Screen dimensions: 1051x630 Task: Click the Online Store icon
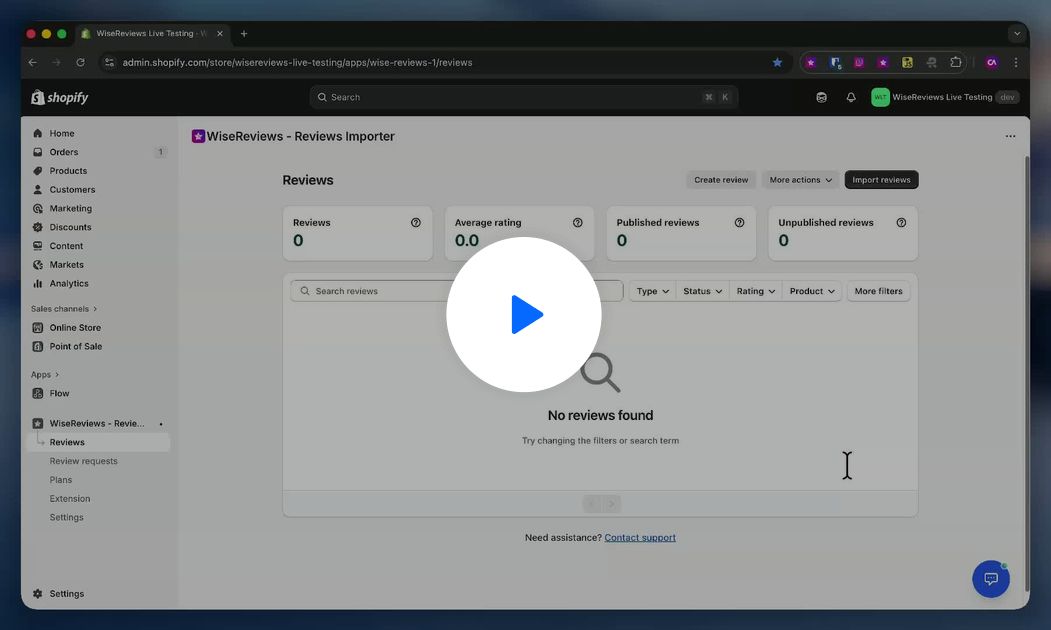click(38, 328)
